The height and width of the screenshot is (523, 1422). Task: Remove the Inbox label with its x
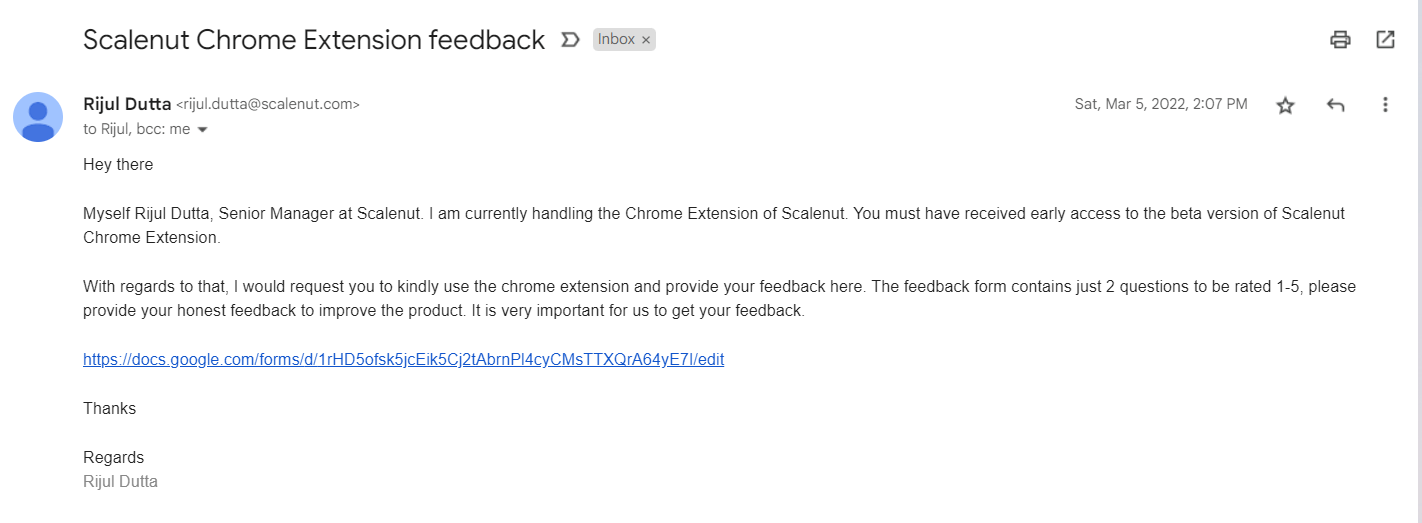(646, 40)
